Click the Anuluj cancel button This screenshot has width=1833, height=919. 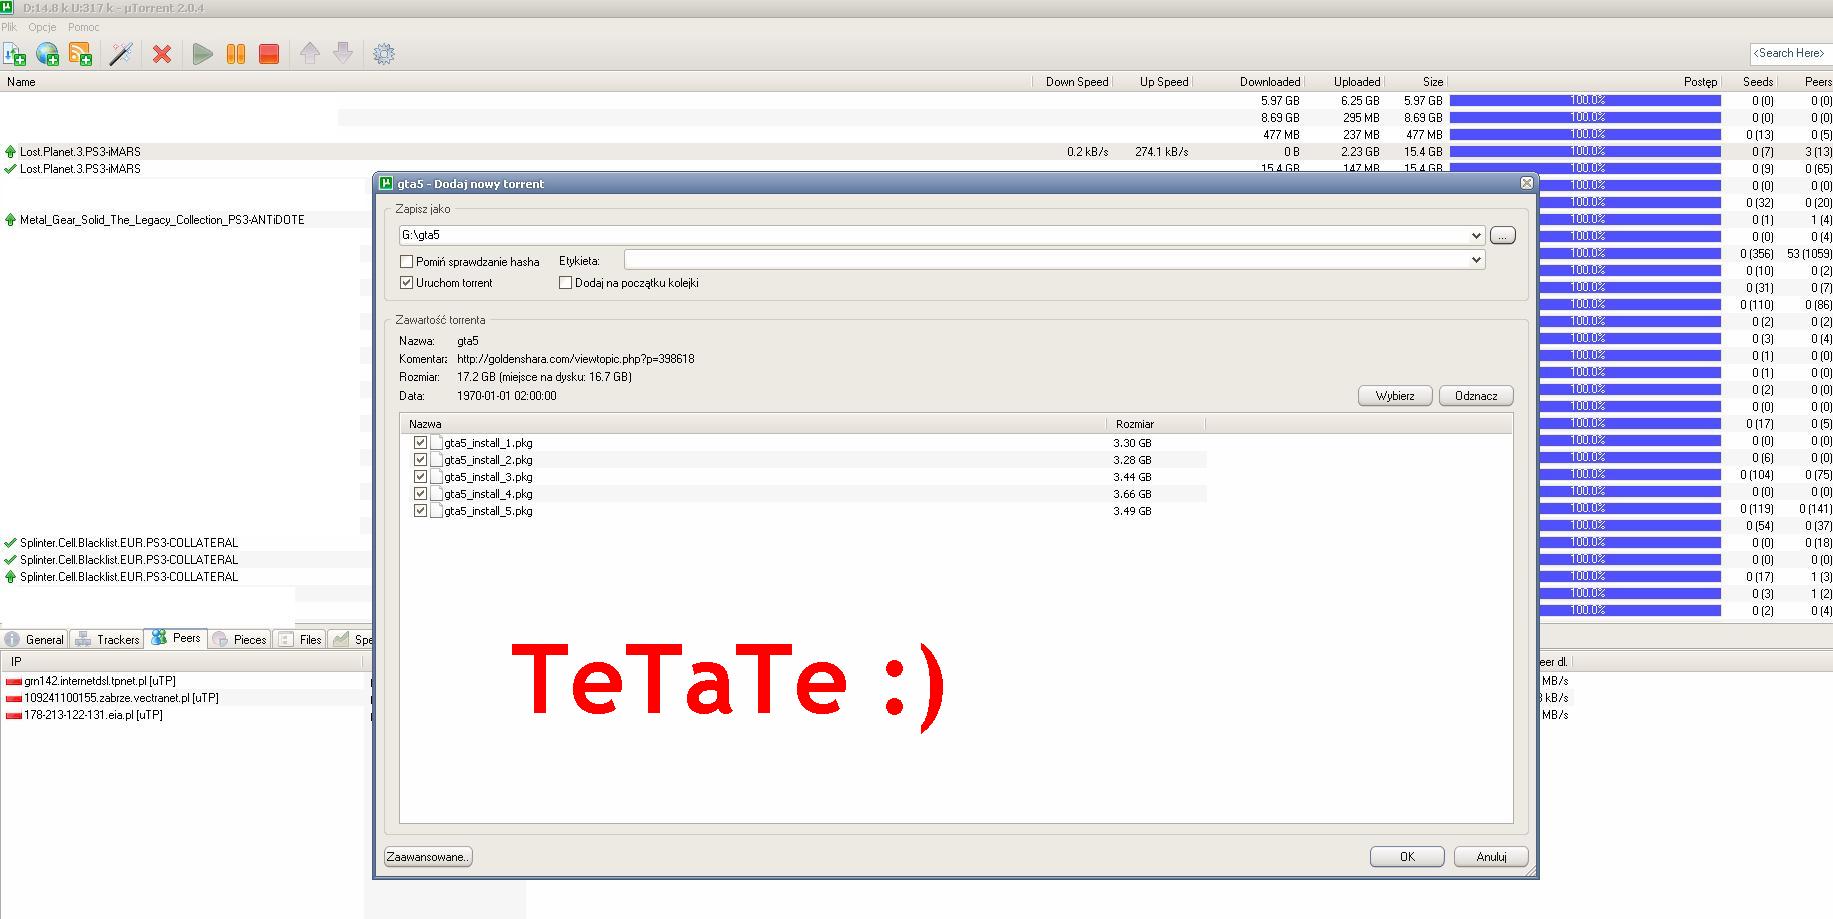(x=1491, y=857)
